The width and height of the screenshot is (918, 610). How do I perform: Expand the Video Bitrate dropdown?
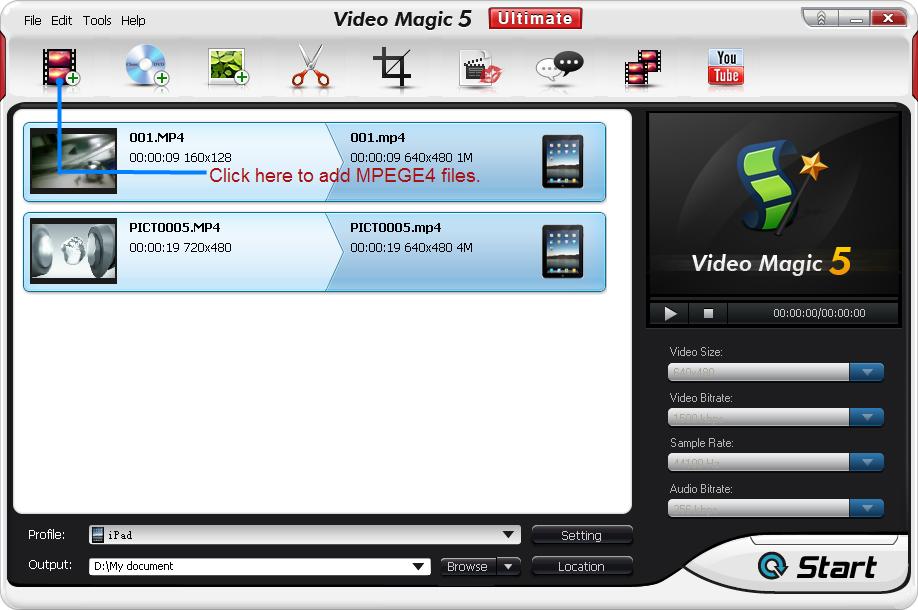[866, 417]
